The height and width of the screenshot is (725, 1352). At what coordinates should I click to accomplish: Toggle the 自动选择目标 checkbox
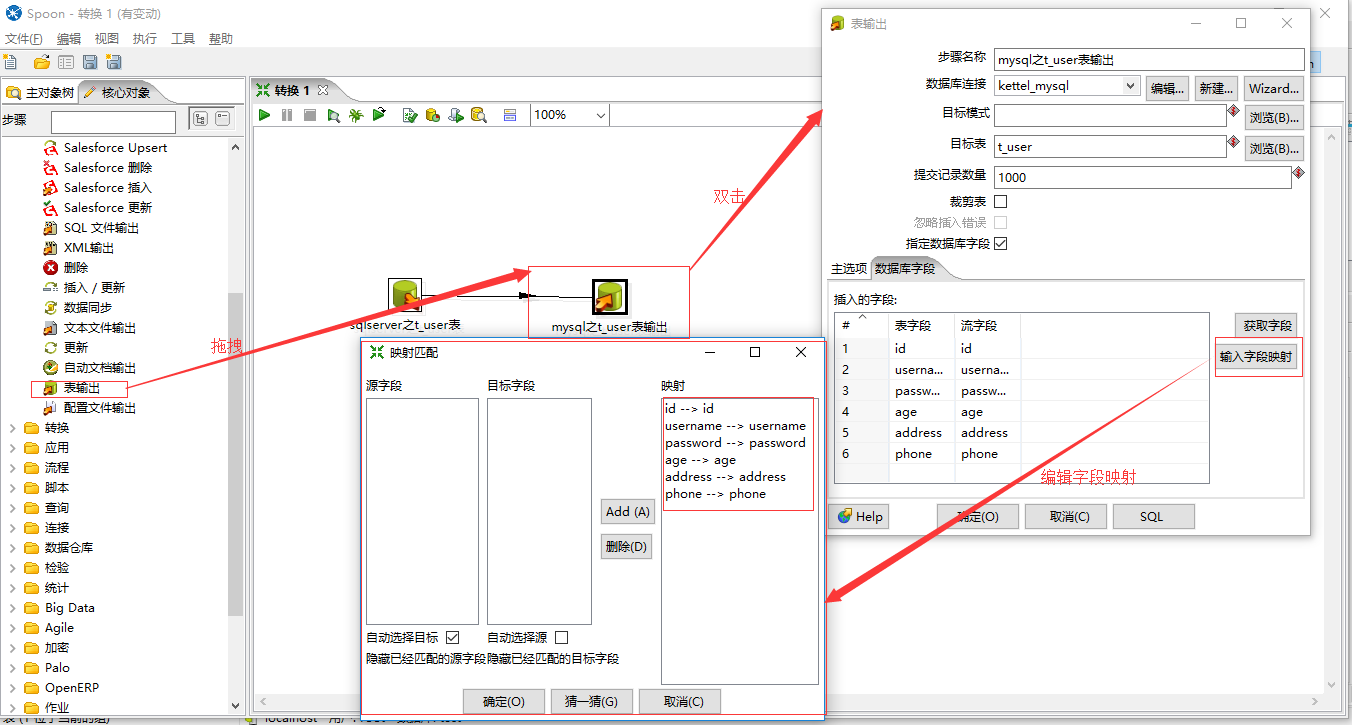pos(452,637)
